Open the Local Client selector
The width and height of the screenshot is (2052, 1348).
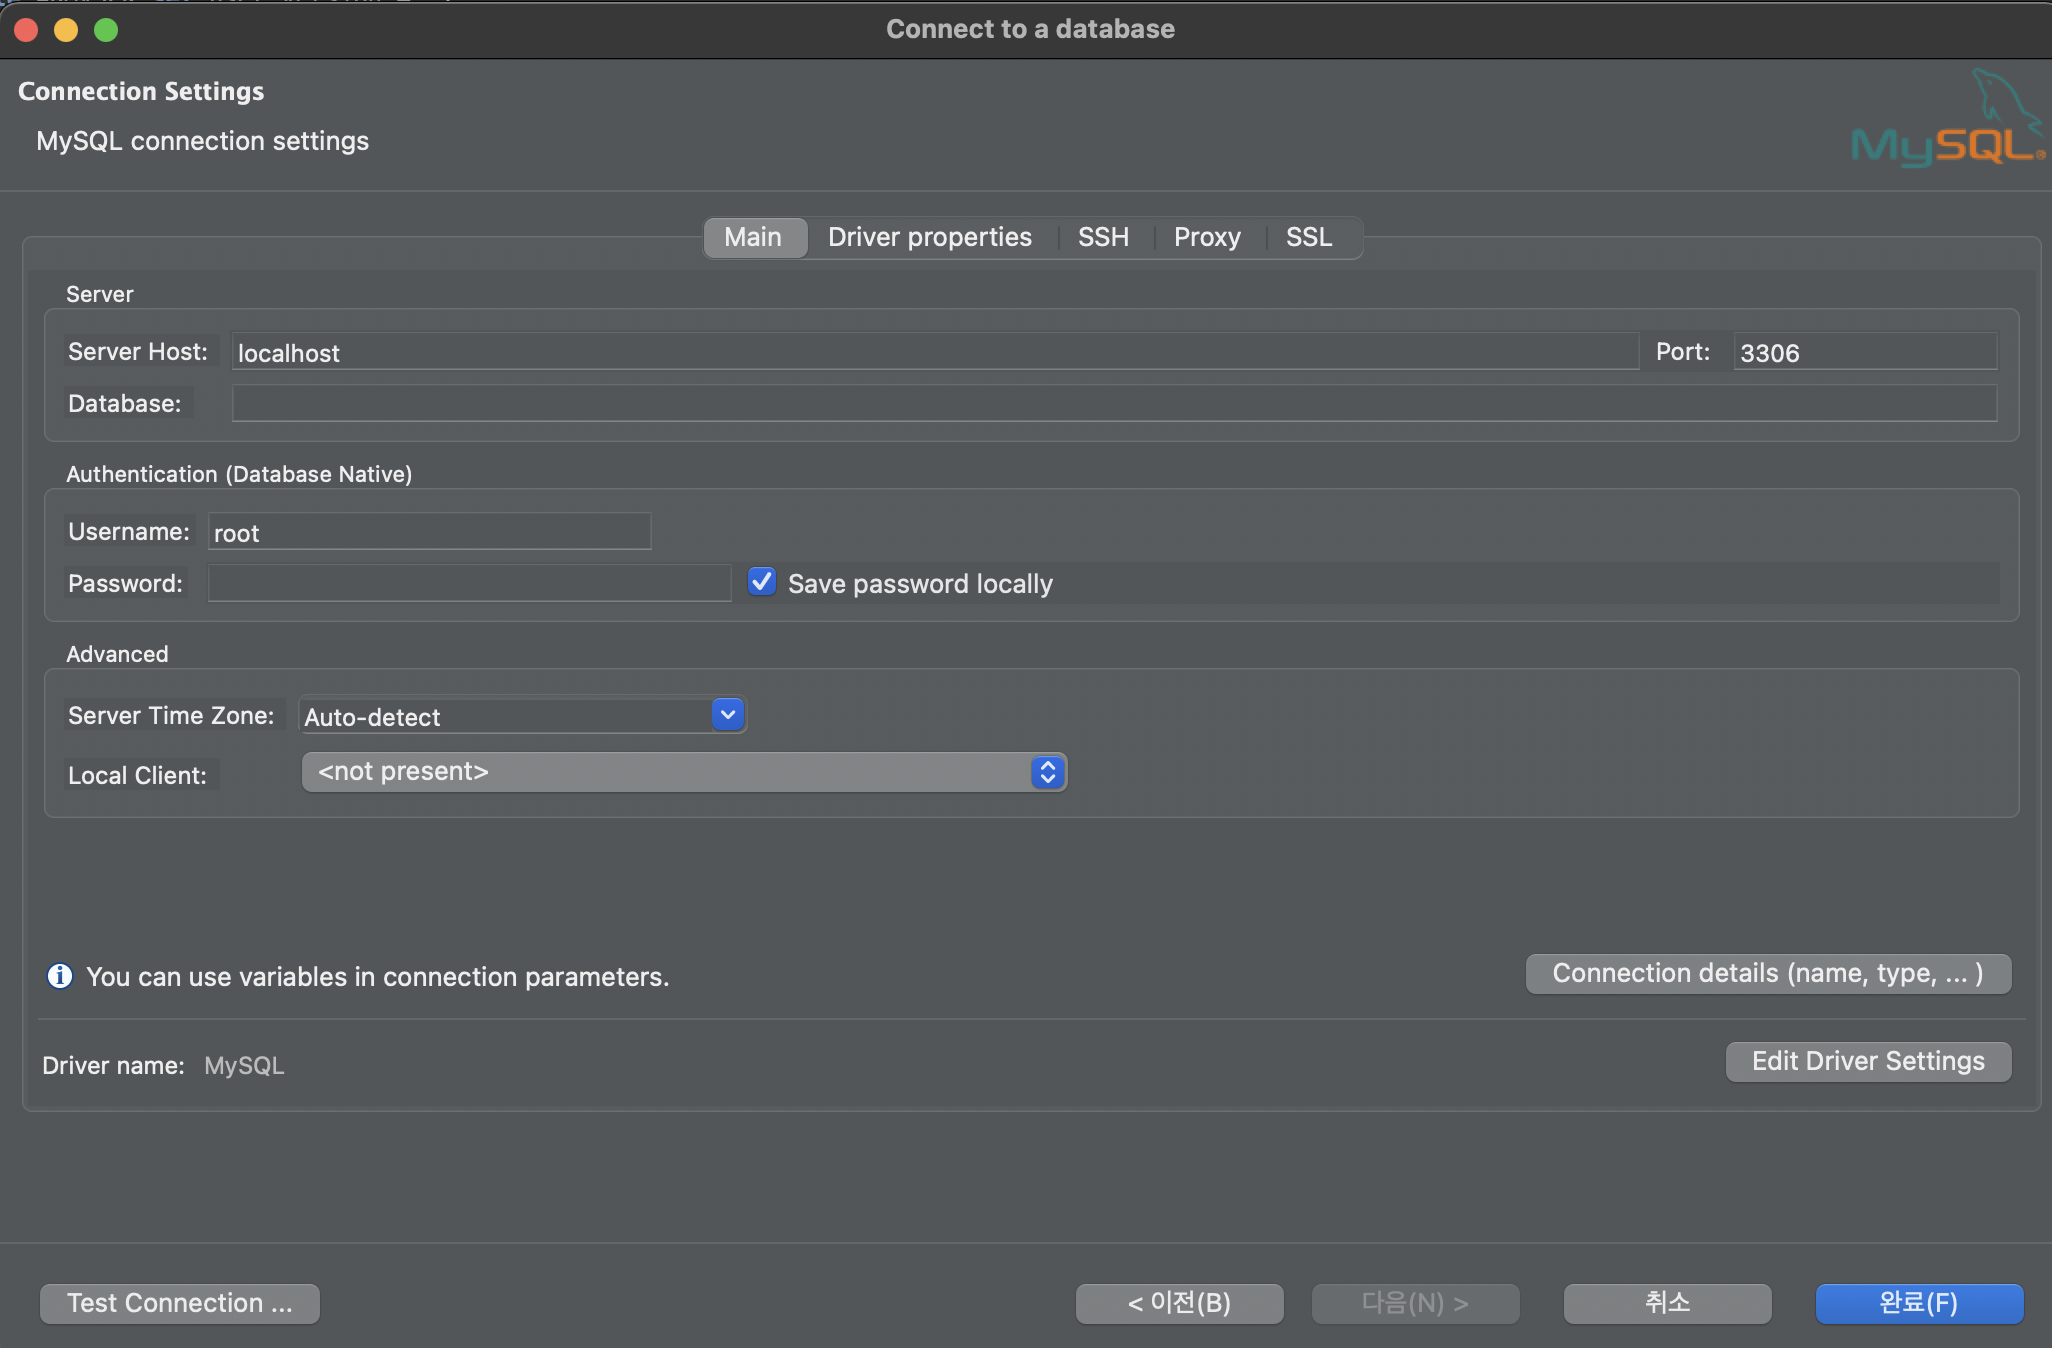tap(684, 772)
